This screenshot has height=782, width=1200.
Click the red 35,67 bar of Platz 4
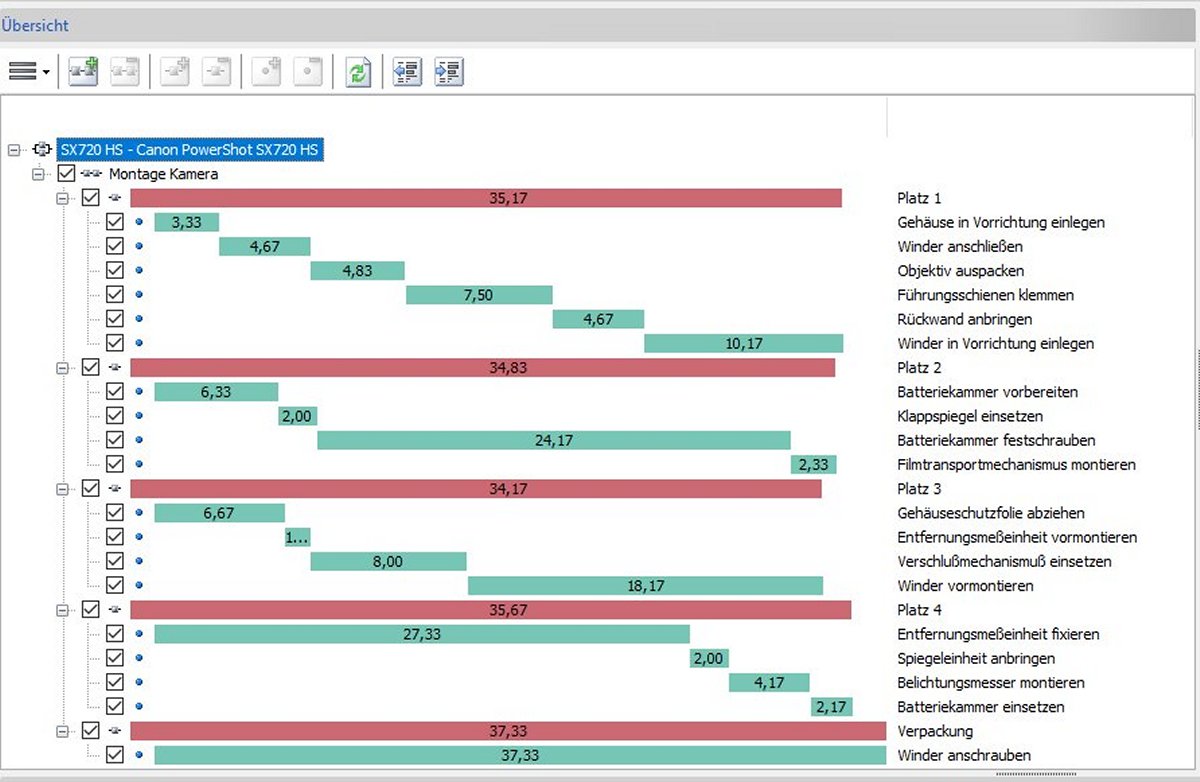491,610
